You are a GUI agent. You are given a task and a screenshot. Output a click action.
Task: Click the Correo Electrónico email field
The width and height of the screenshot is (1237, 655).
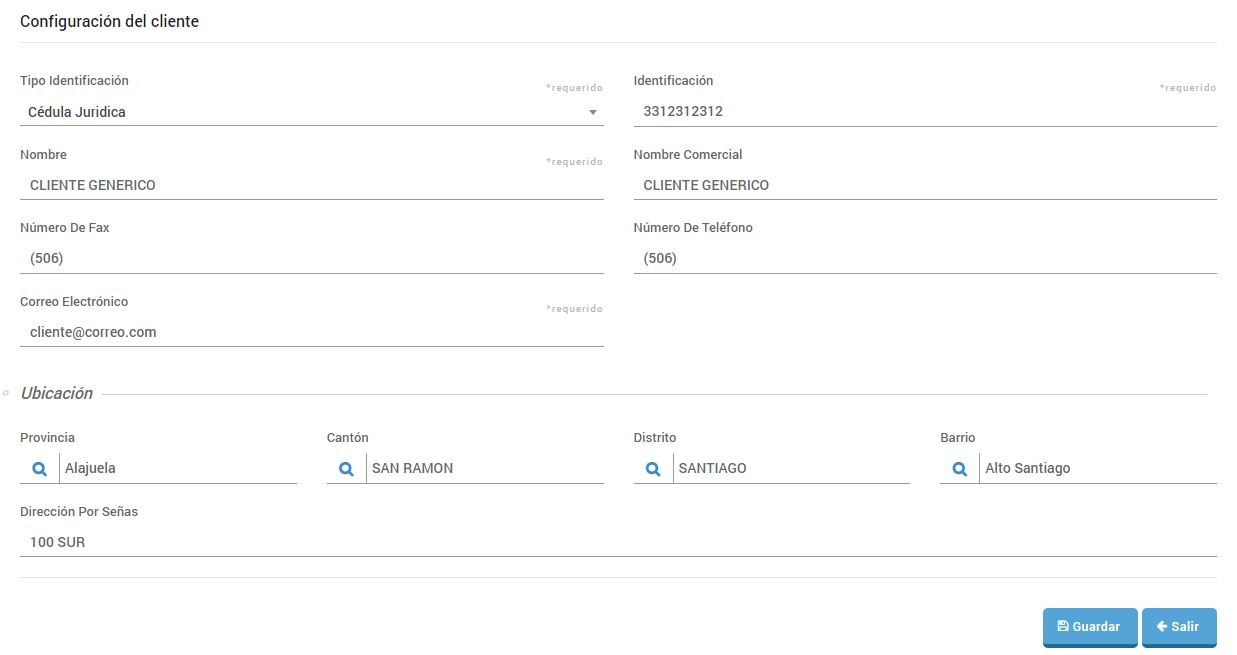(x=311, y=332)
